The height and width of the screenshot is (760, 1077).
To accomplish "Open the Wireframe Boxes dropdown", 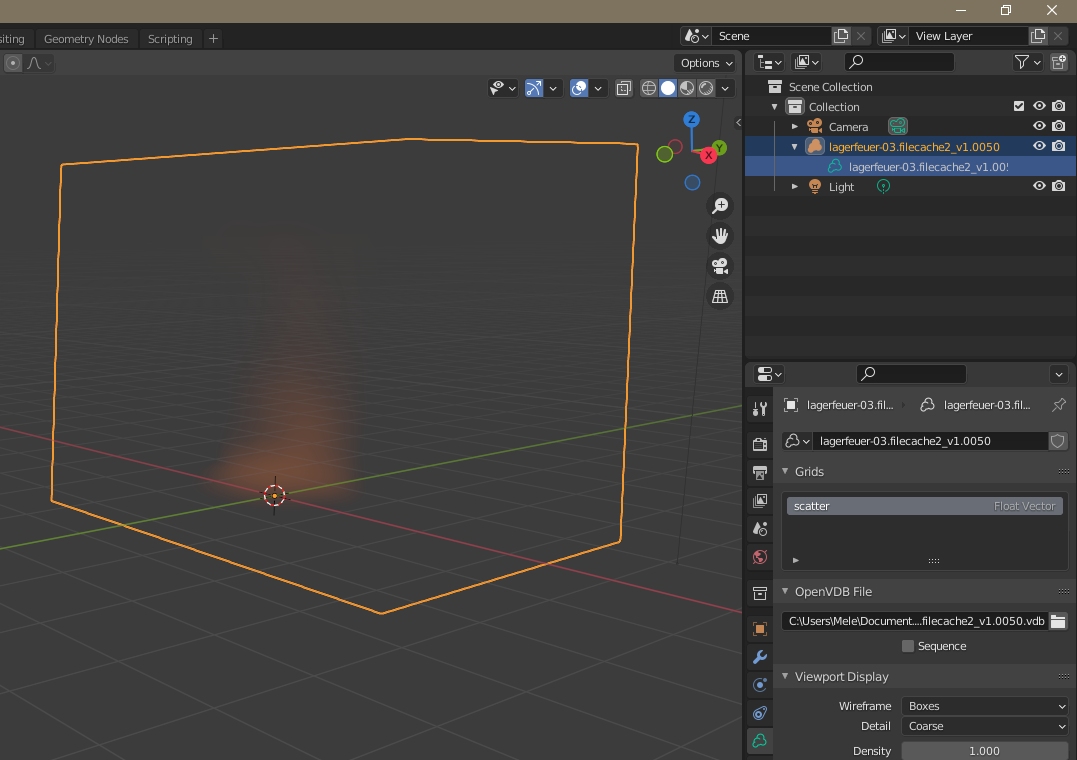I will tap(985, 706).
